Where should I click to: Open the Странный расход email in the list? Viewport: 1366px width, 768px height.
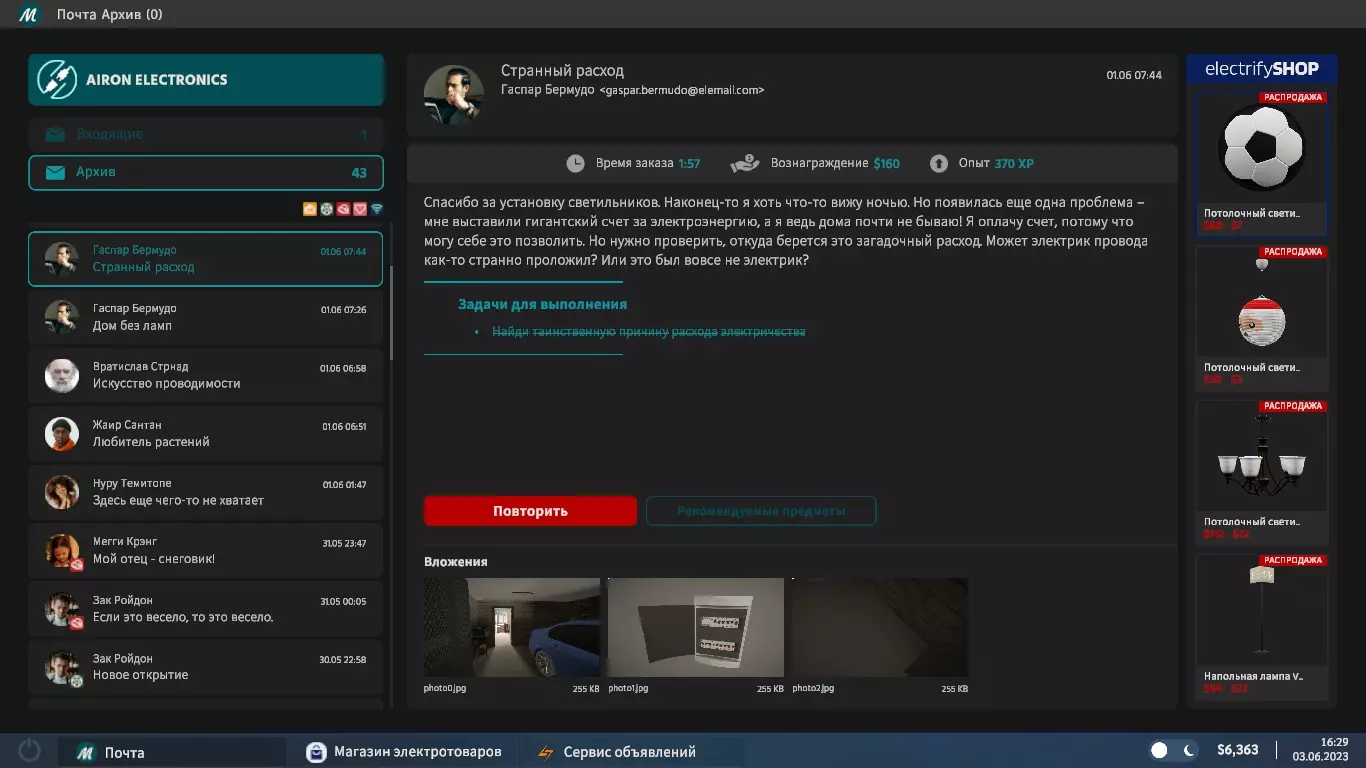(x=206, y=259)
